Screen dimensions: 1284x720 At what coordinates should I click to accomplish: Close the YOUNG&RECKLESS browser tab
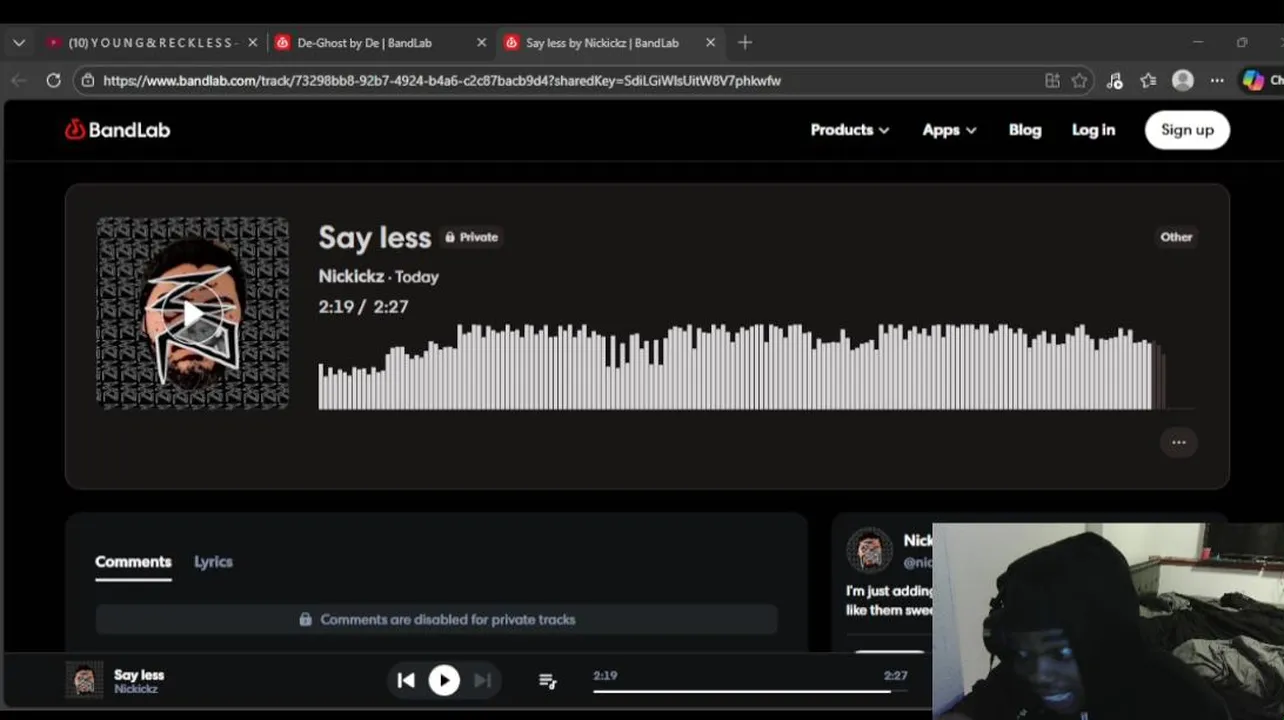(x=252, y=43)
